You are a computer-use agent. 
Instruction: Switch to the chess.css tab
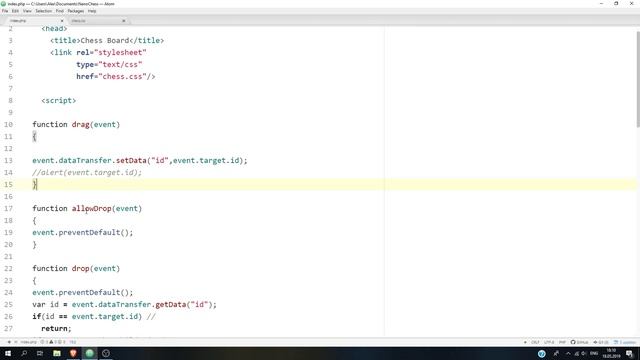pyautogui.click(x=98, y=20)
